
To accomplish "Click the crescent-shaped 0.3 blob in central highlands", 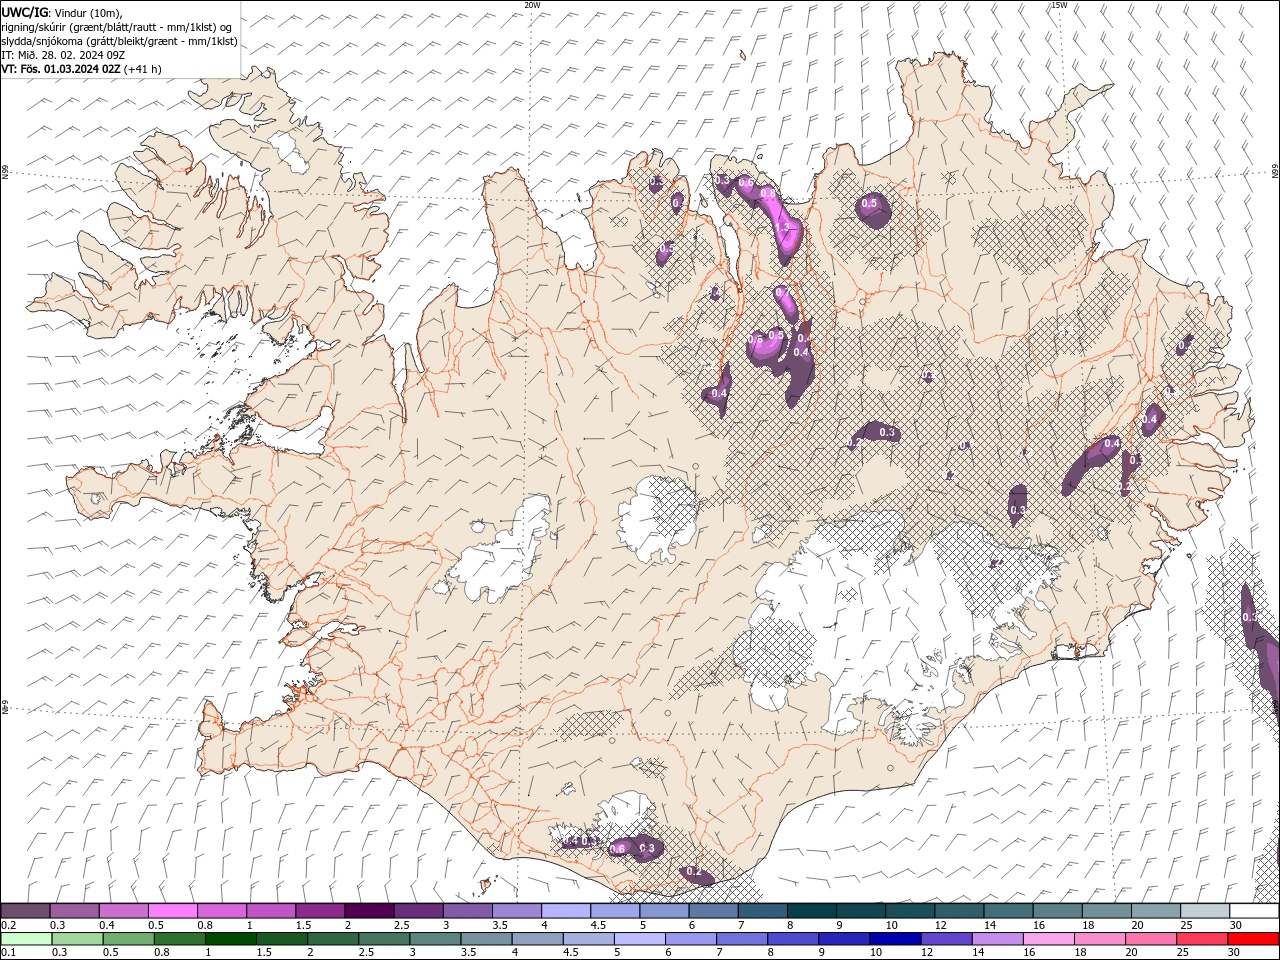I will (876, 433).
